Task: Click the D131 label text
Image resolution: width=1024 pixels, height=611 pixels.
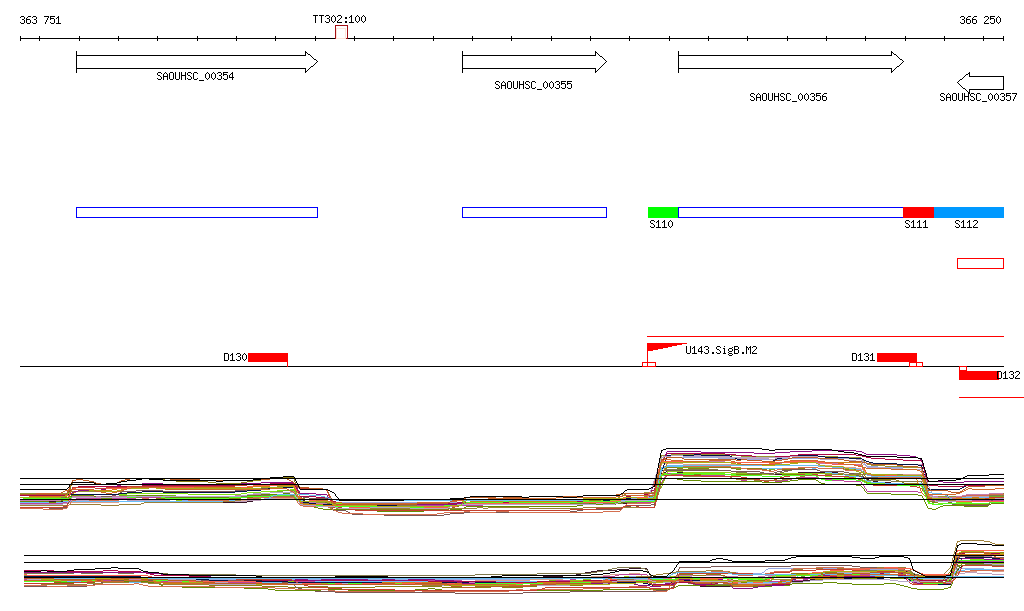Action: [863, 358]
